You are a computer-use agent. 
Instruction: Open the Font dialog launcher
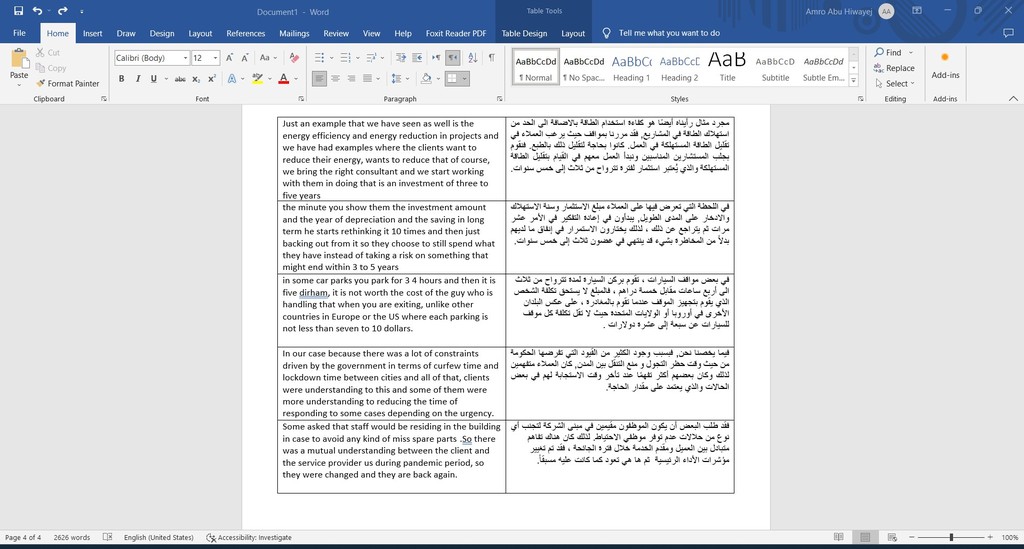301,99
